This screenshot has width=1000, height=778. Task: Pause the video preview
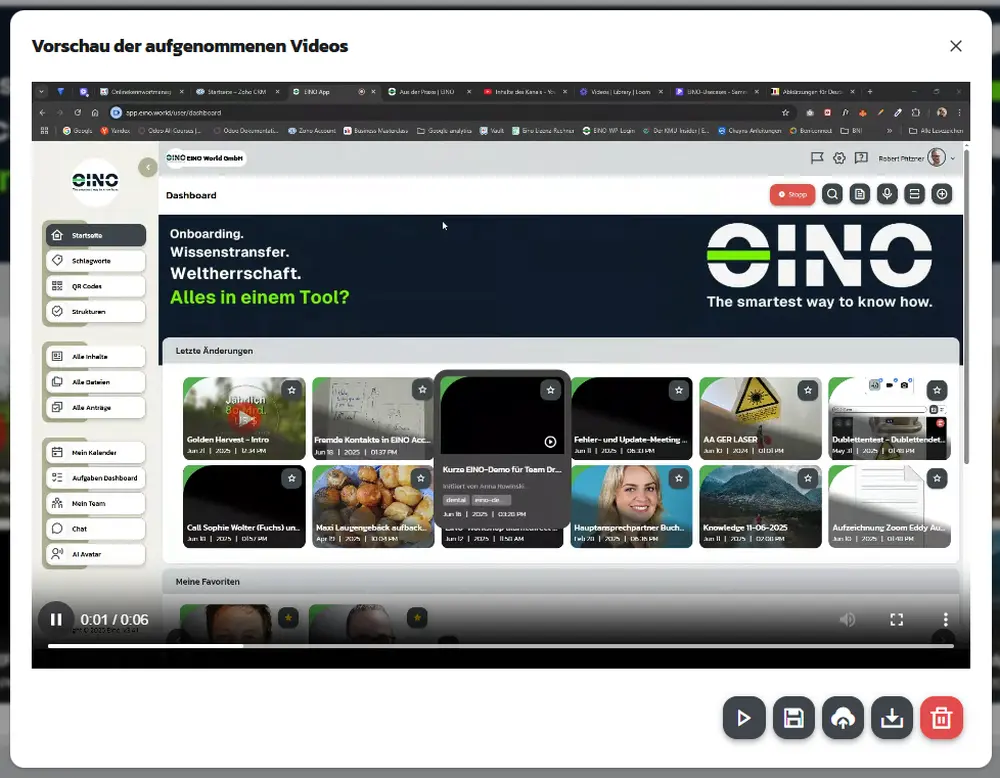pyautogui.click(x=56, y=619)
